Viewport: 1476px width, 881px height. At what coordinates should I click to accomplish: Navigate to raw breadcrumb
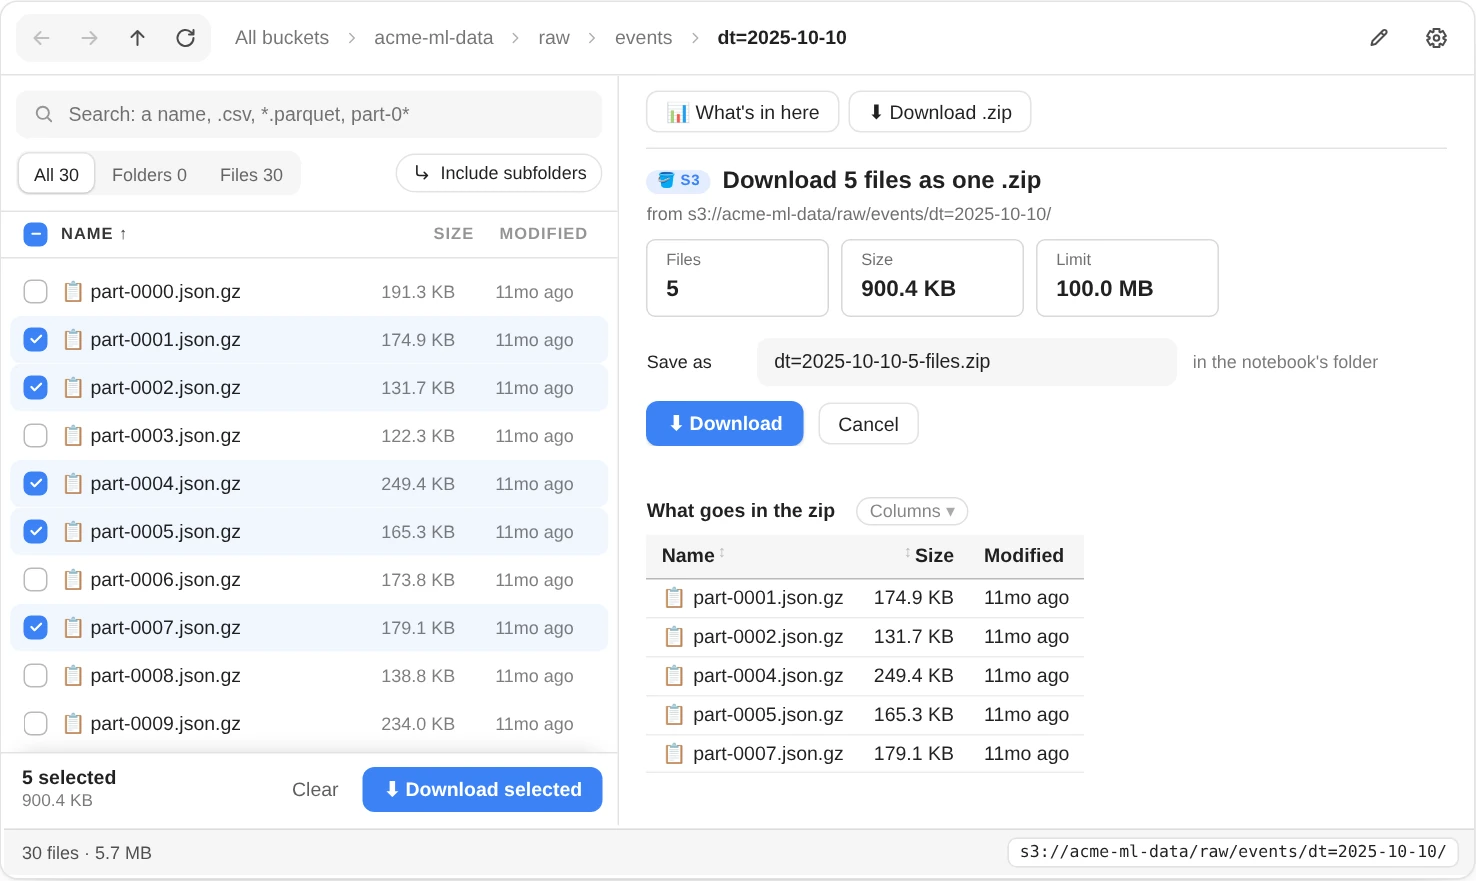coord(554,38)
